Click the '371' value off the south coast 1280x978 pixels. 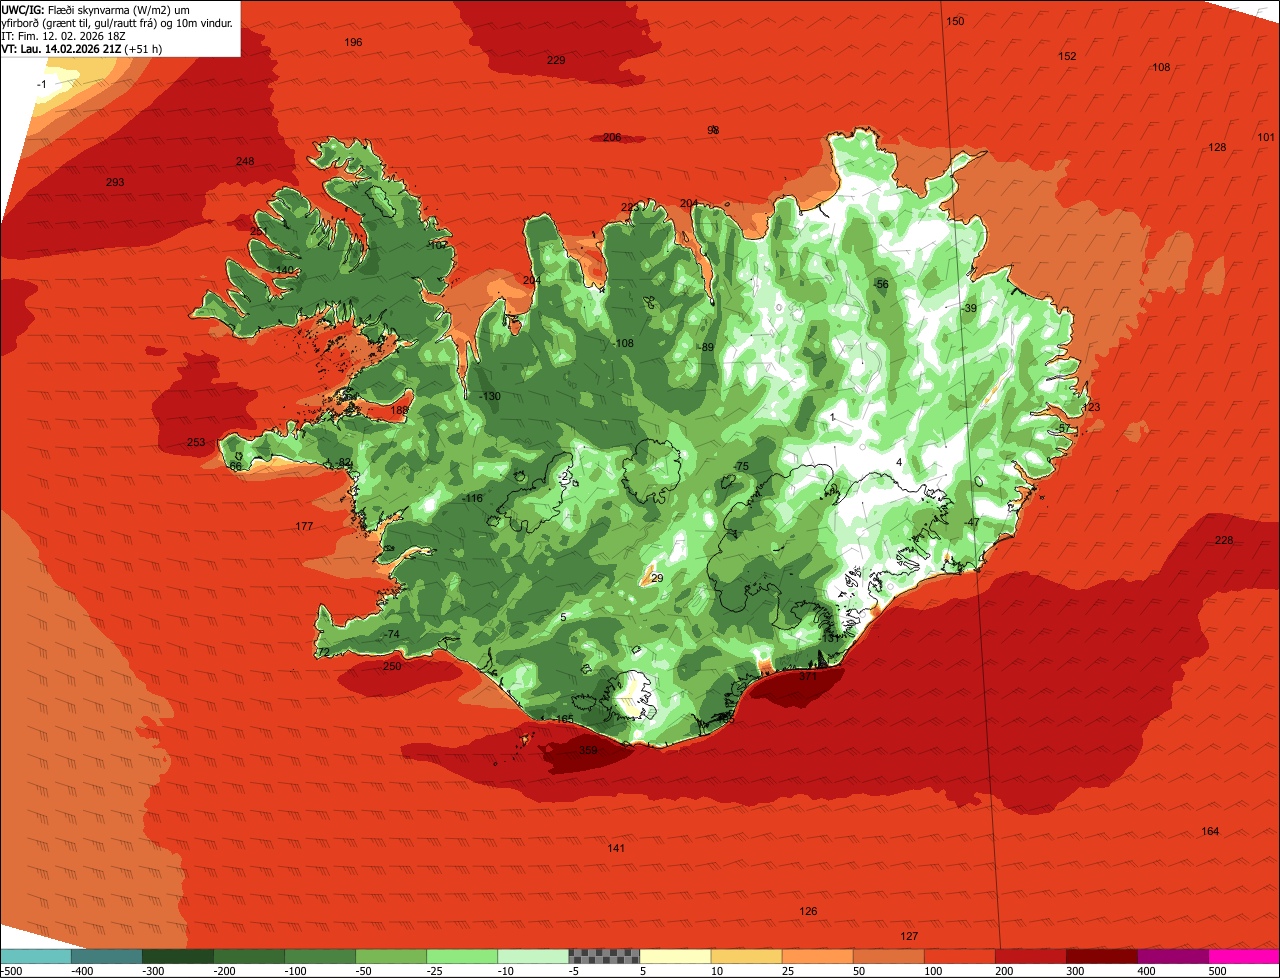pos(808,676)
